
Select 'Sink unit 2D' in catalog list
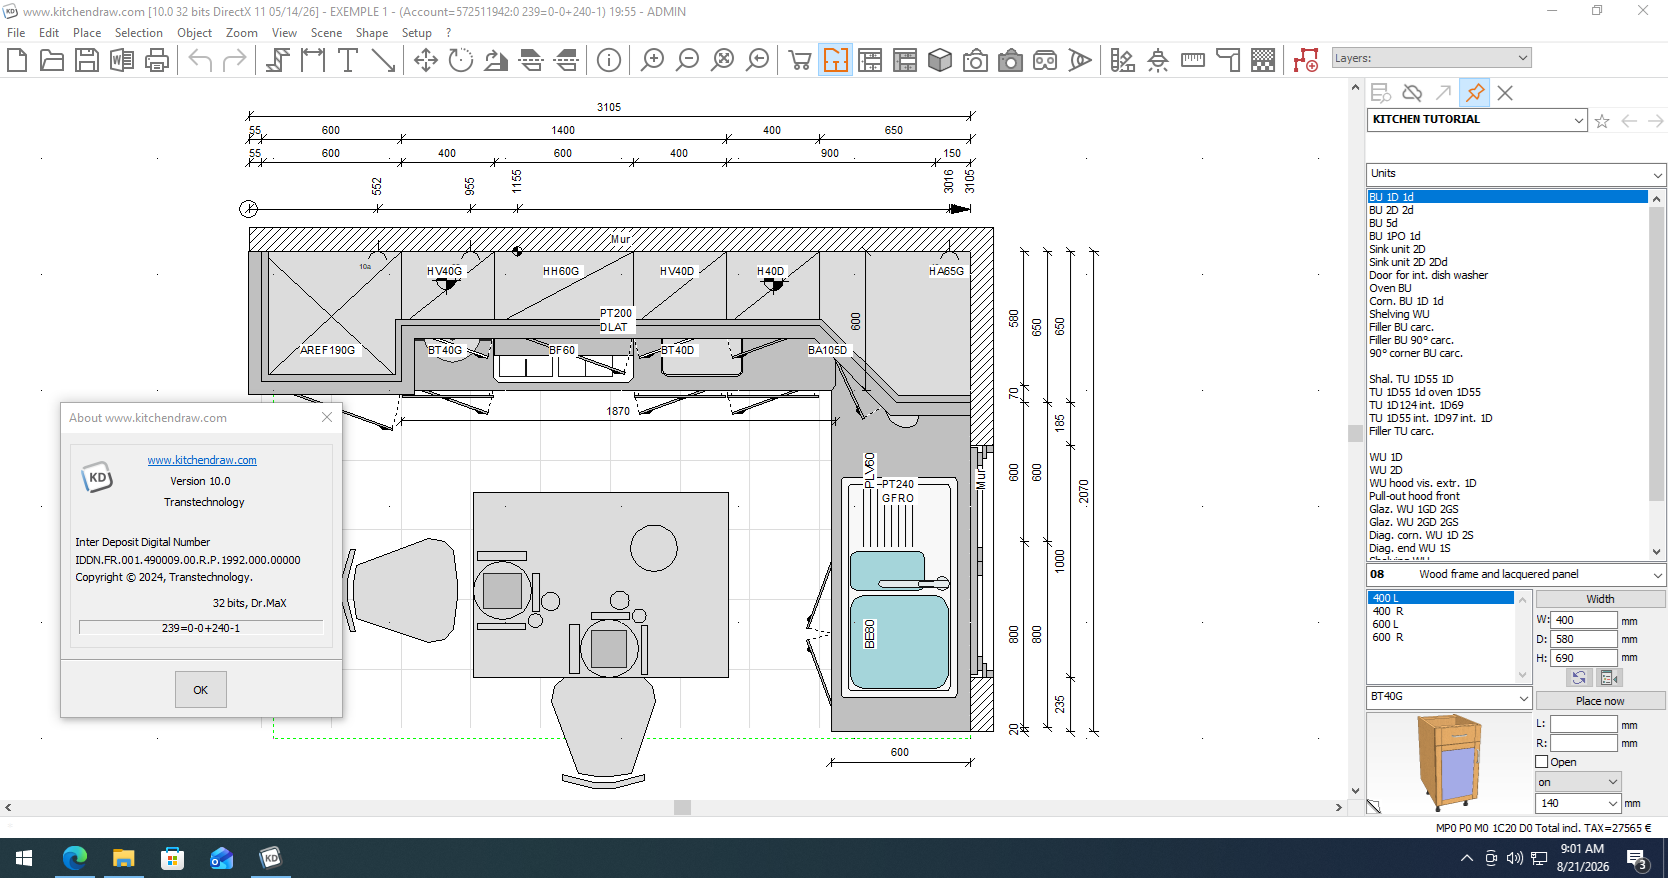(1397, 249)
